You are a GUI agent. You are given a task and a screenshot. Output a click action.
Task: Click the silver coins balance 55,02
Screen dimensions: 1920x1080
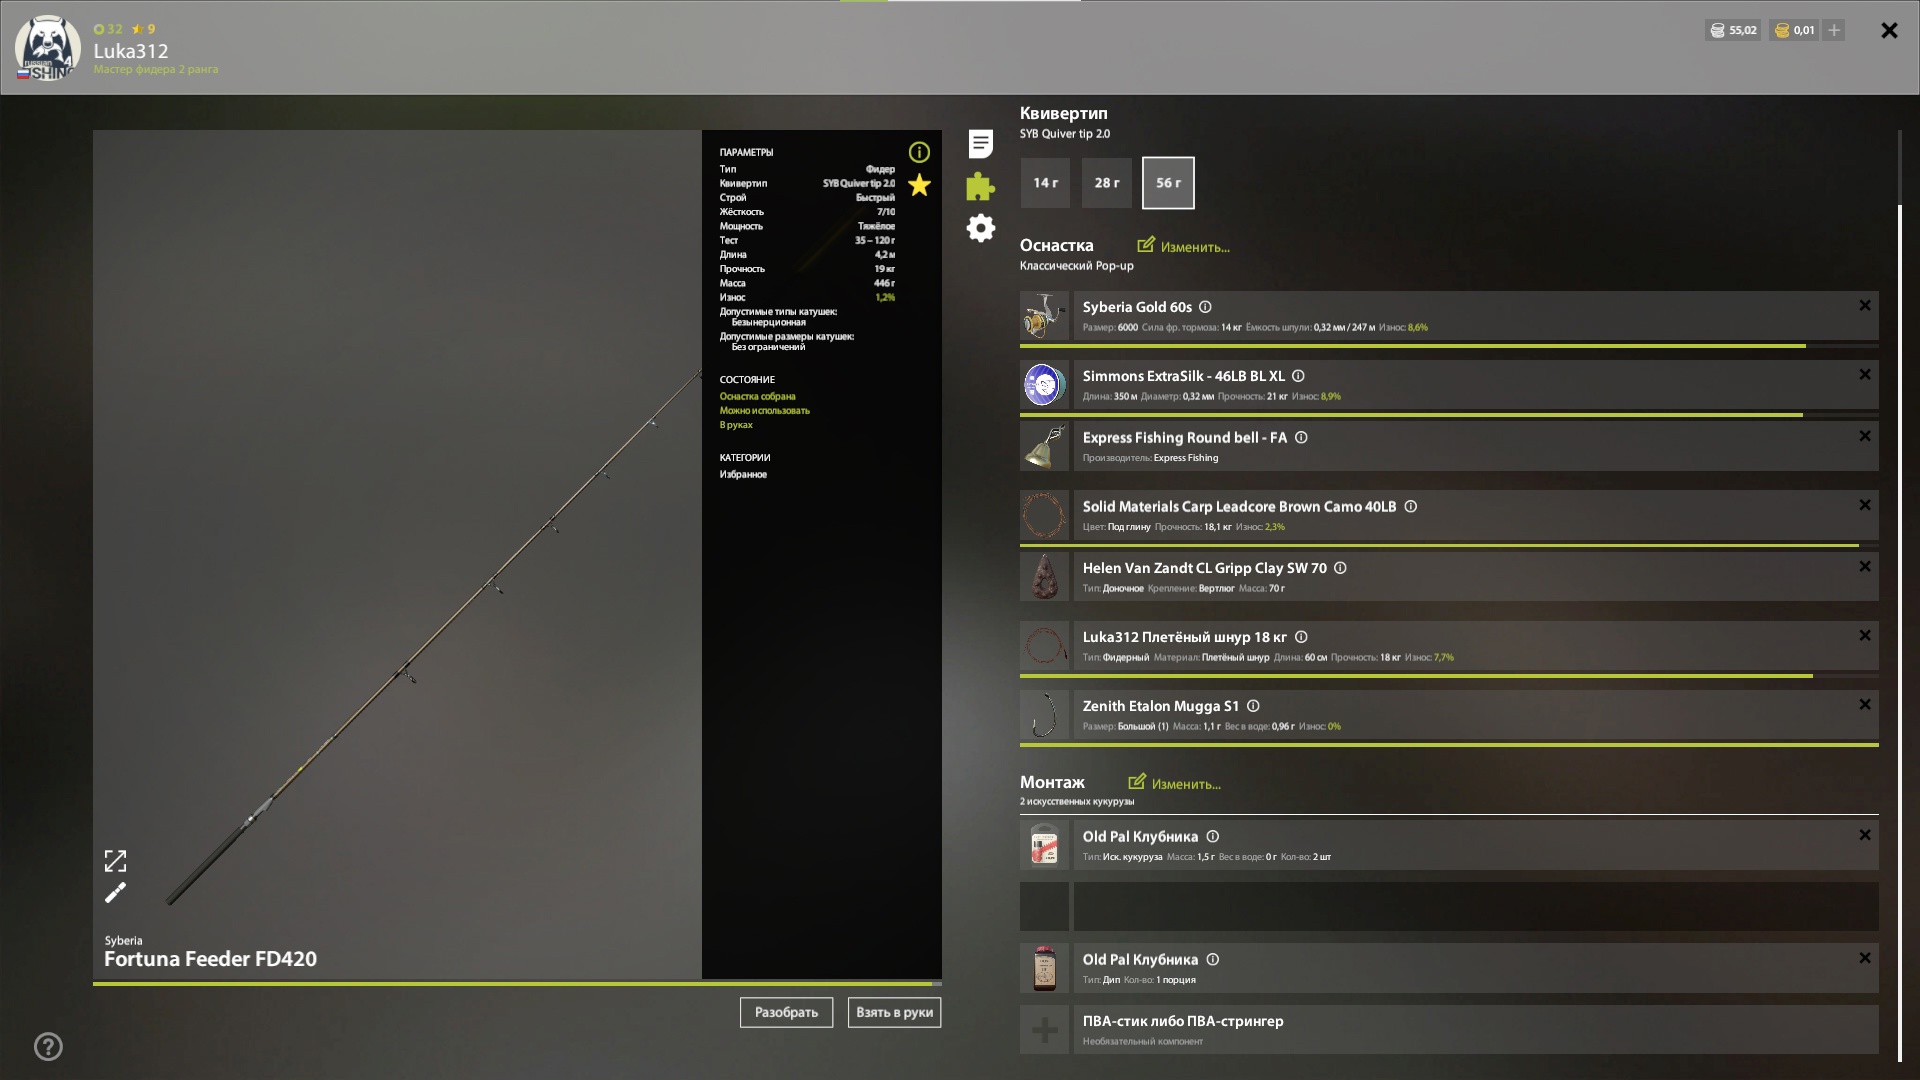[1733, 30]
